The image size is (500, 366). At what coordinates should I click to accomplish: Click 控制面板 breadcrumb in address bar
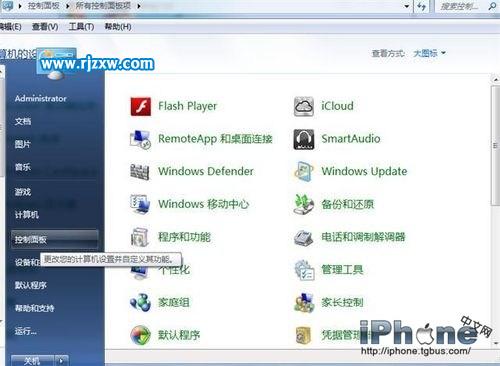[43, 6]
